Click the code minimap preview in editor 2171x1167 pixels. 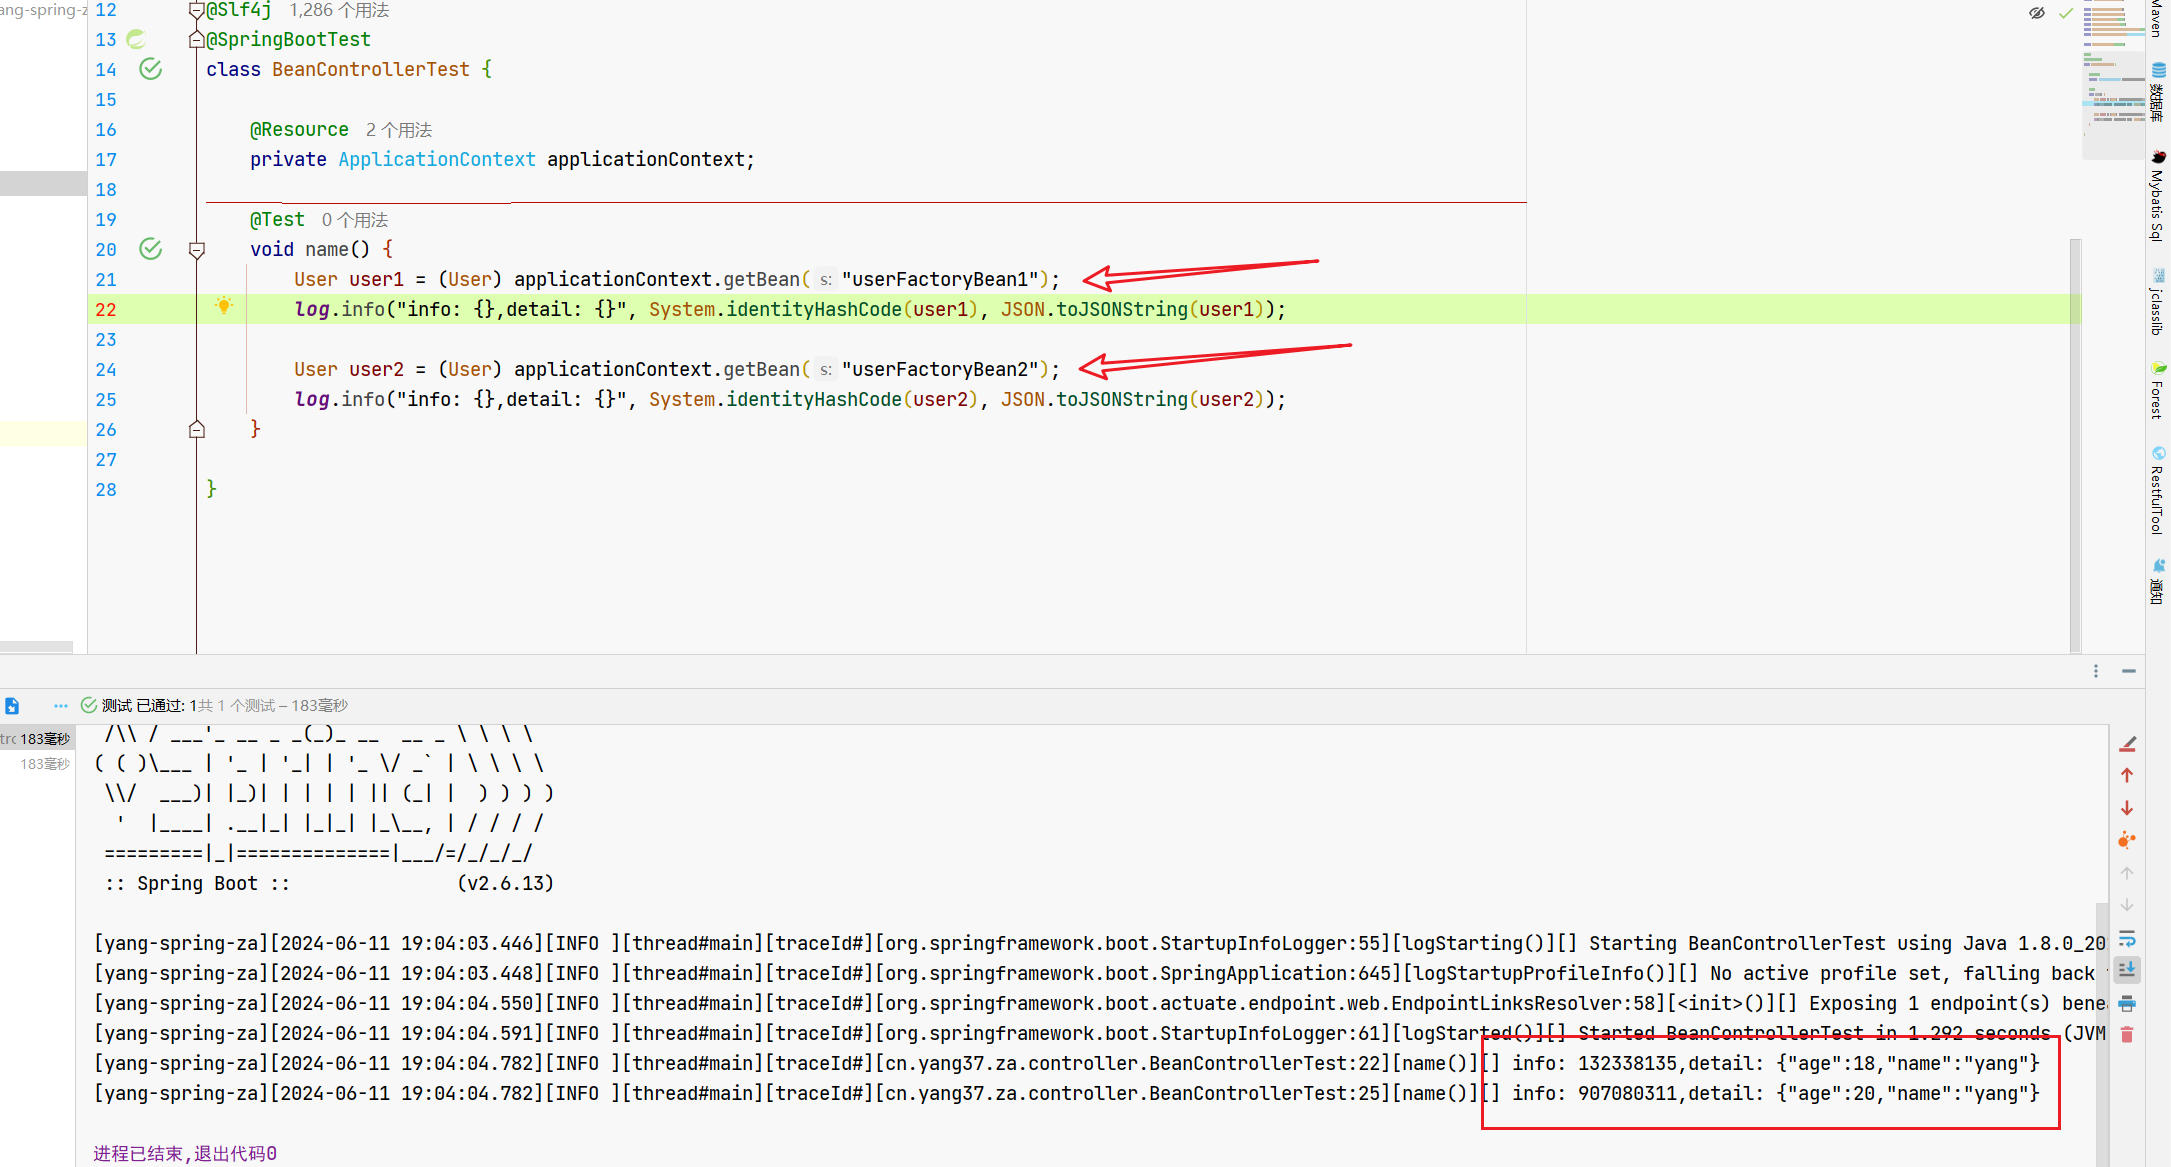click(2112, 80)
